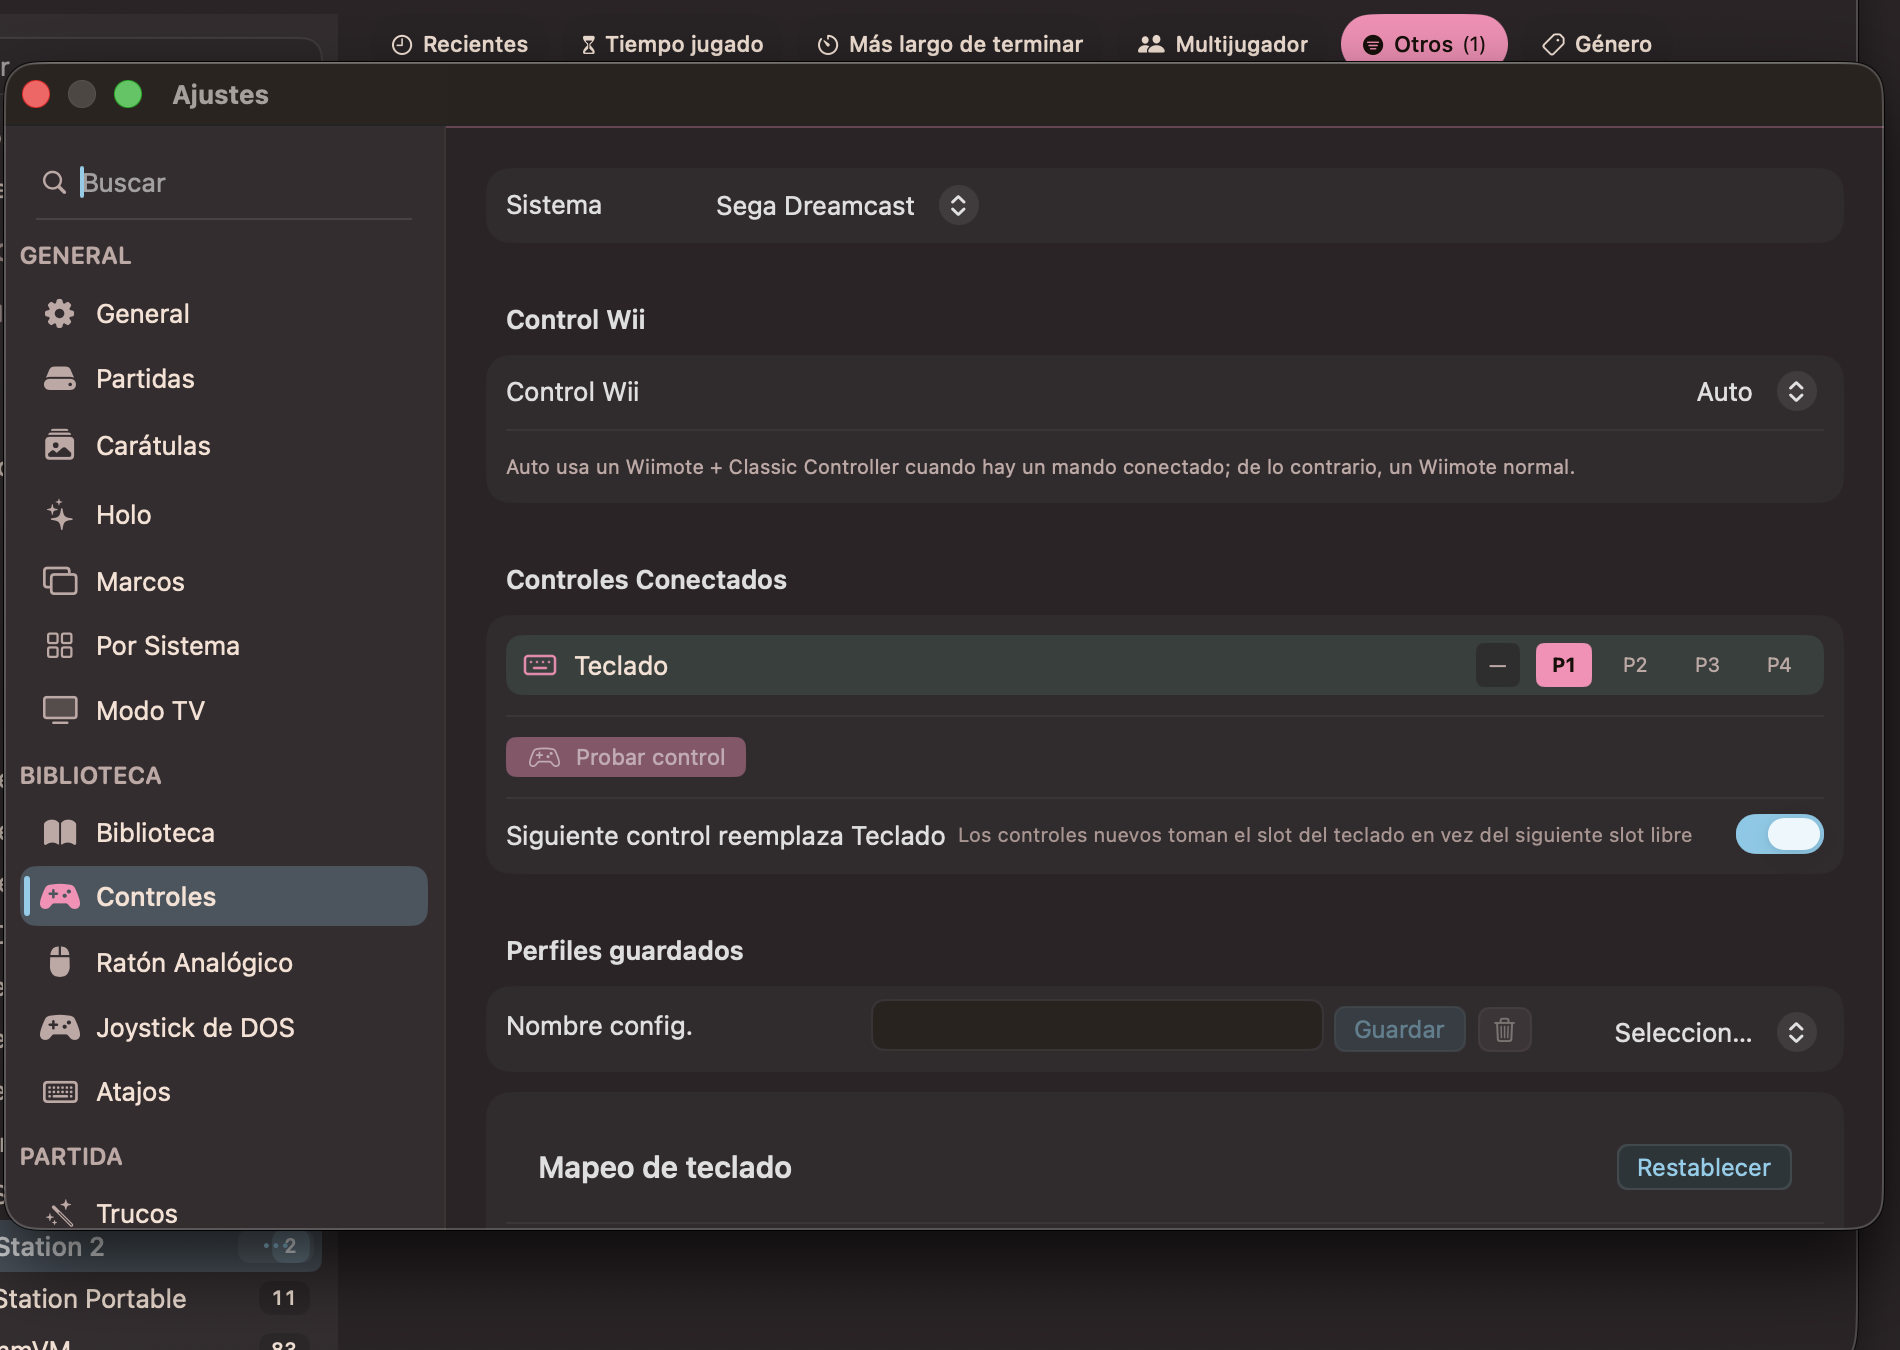Open the Ratón Analógico mouse icon
Viewport: 1900px width, 1350px height.
click(x=60, y=962)
